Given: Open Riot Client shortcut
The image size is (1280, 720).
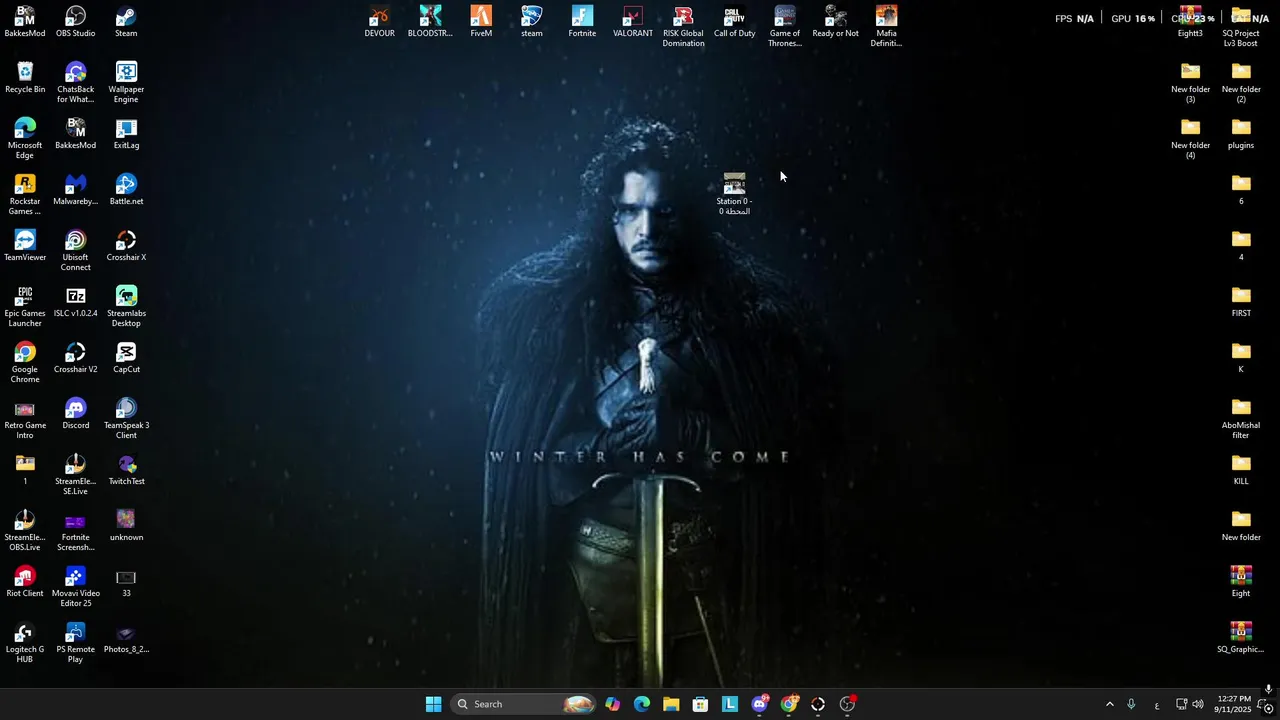Looking at the screenshot, I should point(25,582).
